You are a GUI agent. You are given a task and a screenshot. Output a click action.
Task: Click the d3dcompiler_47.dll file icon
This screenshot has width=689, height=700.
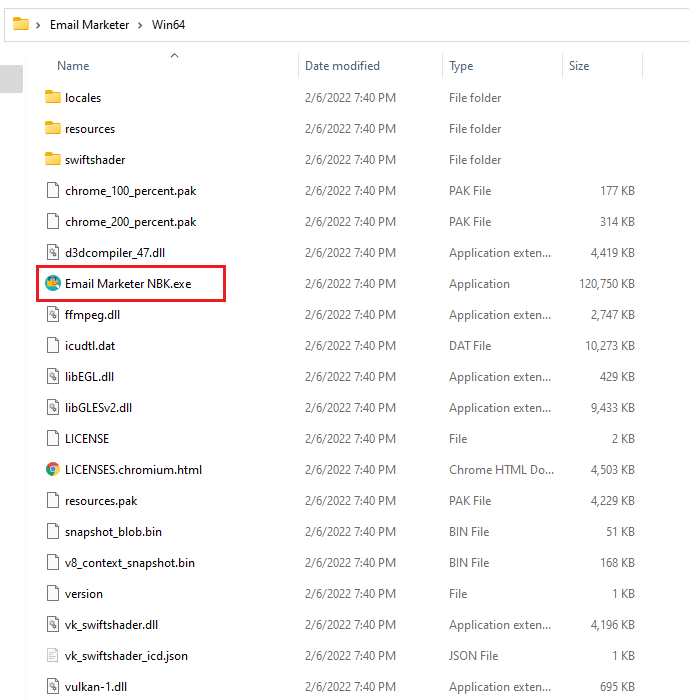53,252
